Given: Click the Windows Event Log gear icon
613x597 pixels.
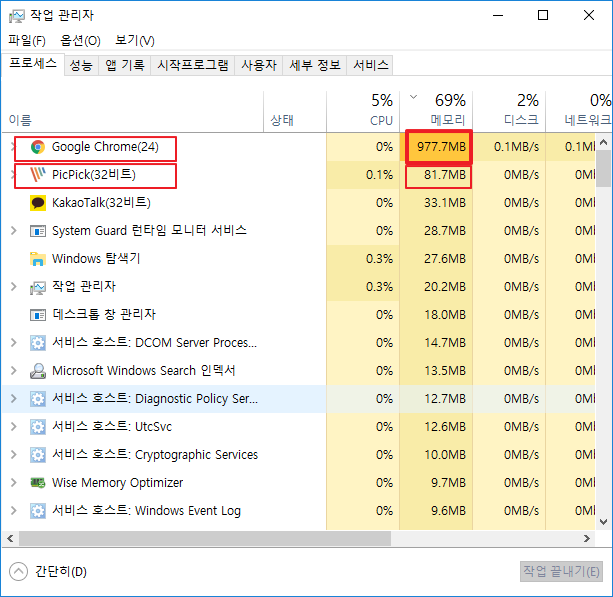Looking at the screenshot, I should 38,511.
